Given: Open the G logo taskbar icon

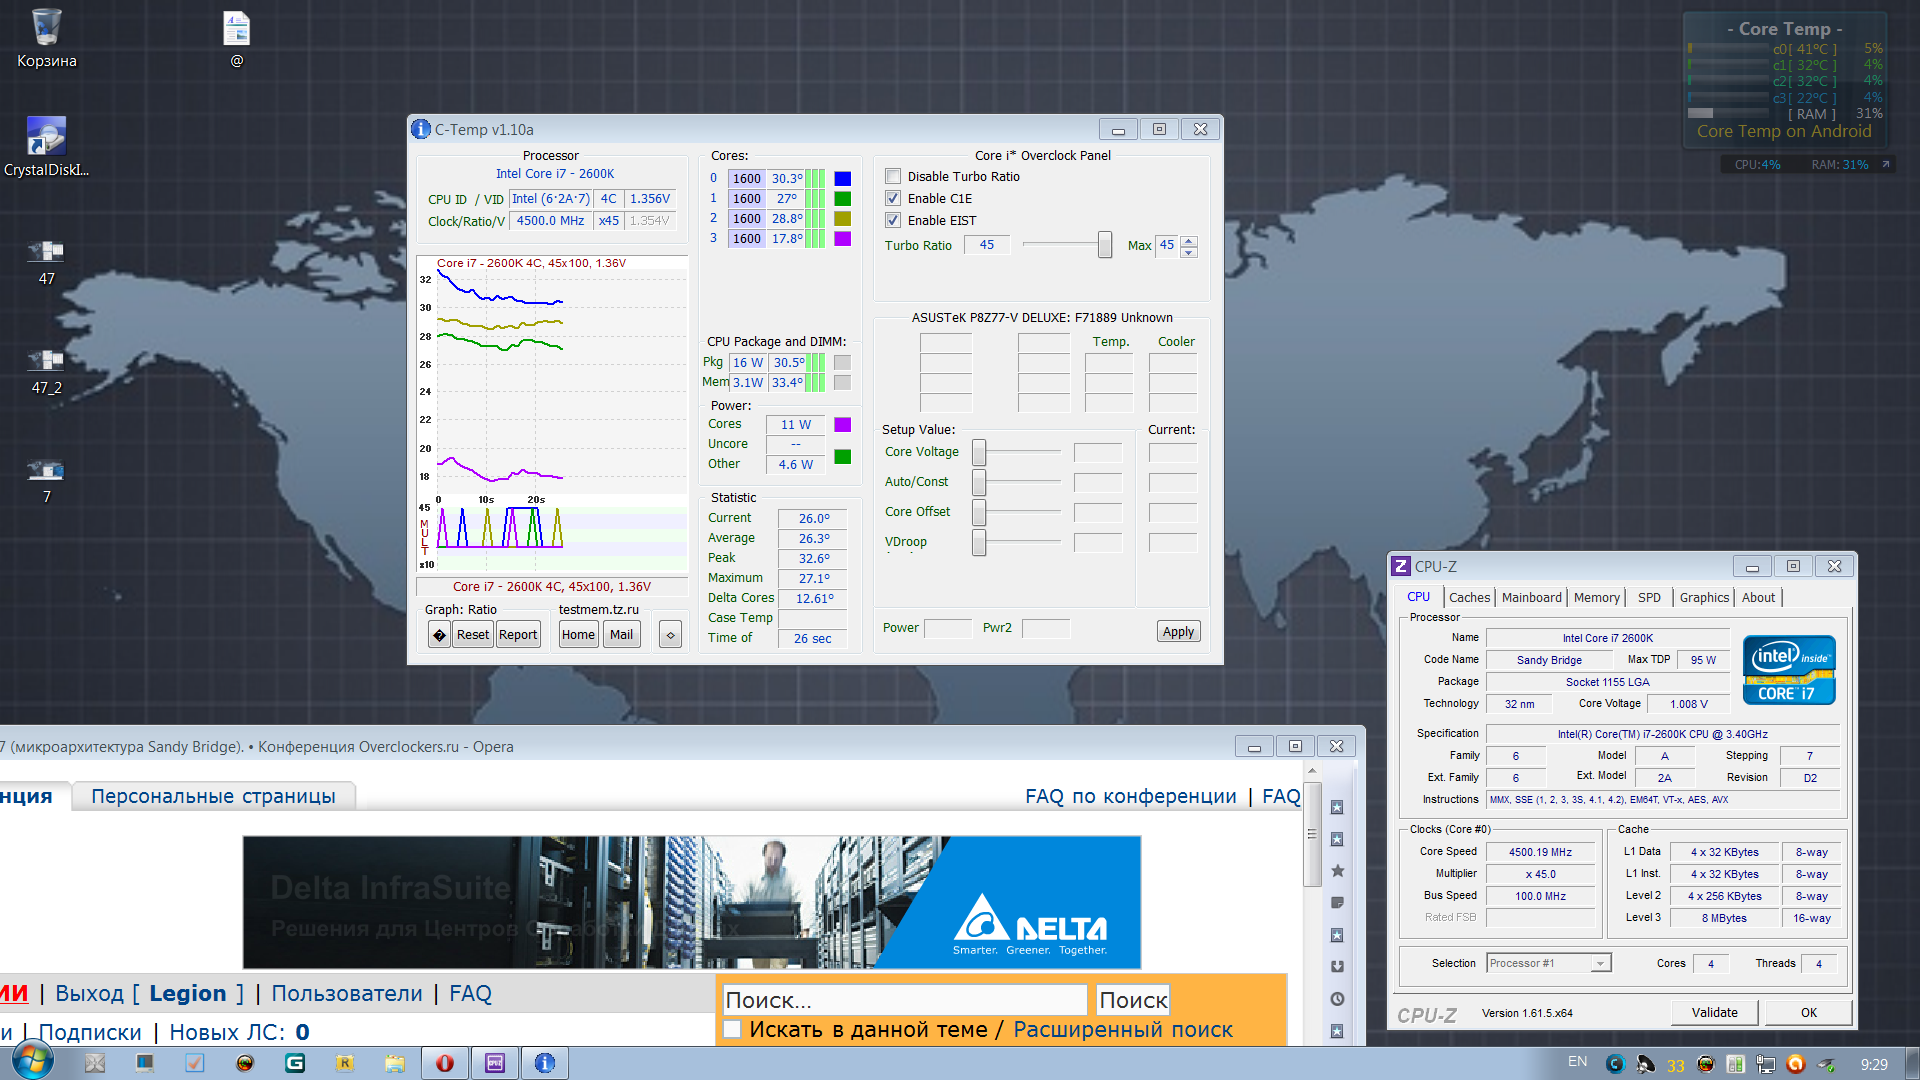Looking at the screenshot, I should [x=295, y=1063].
